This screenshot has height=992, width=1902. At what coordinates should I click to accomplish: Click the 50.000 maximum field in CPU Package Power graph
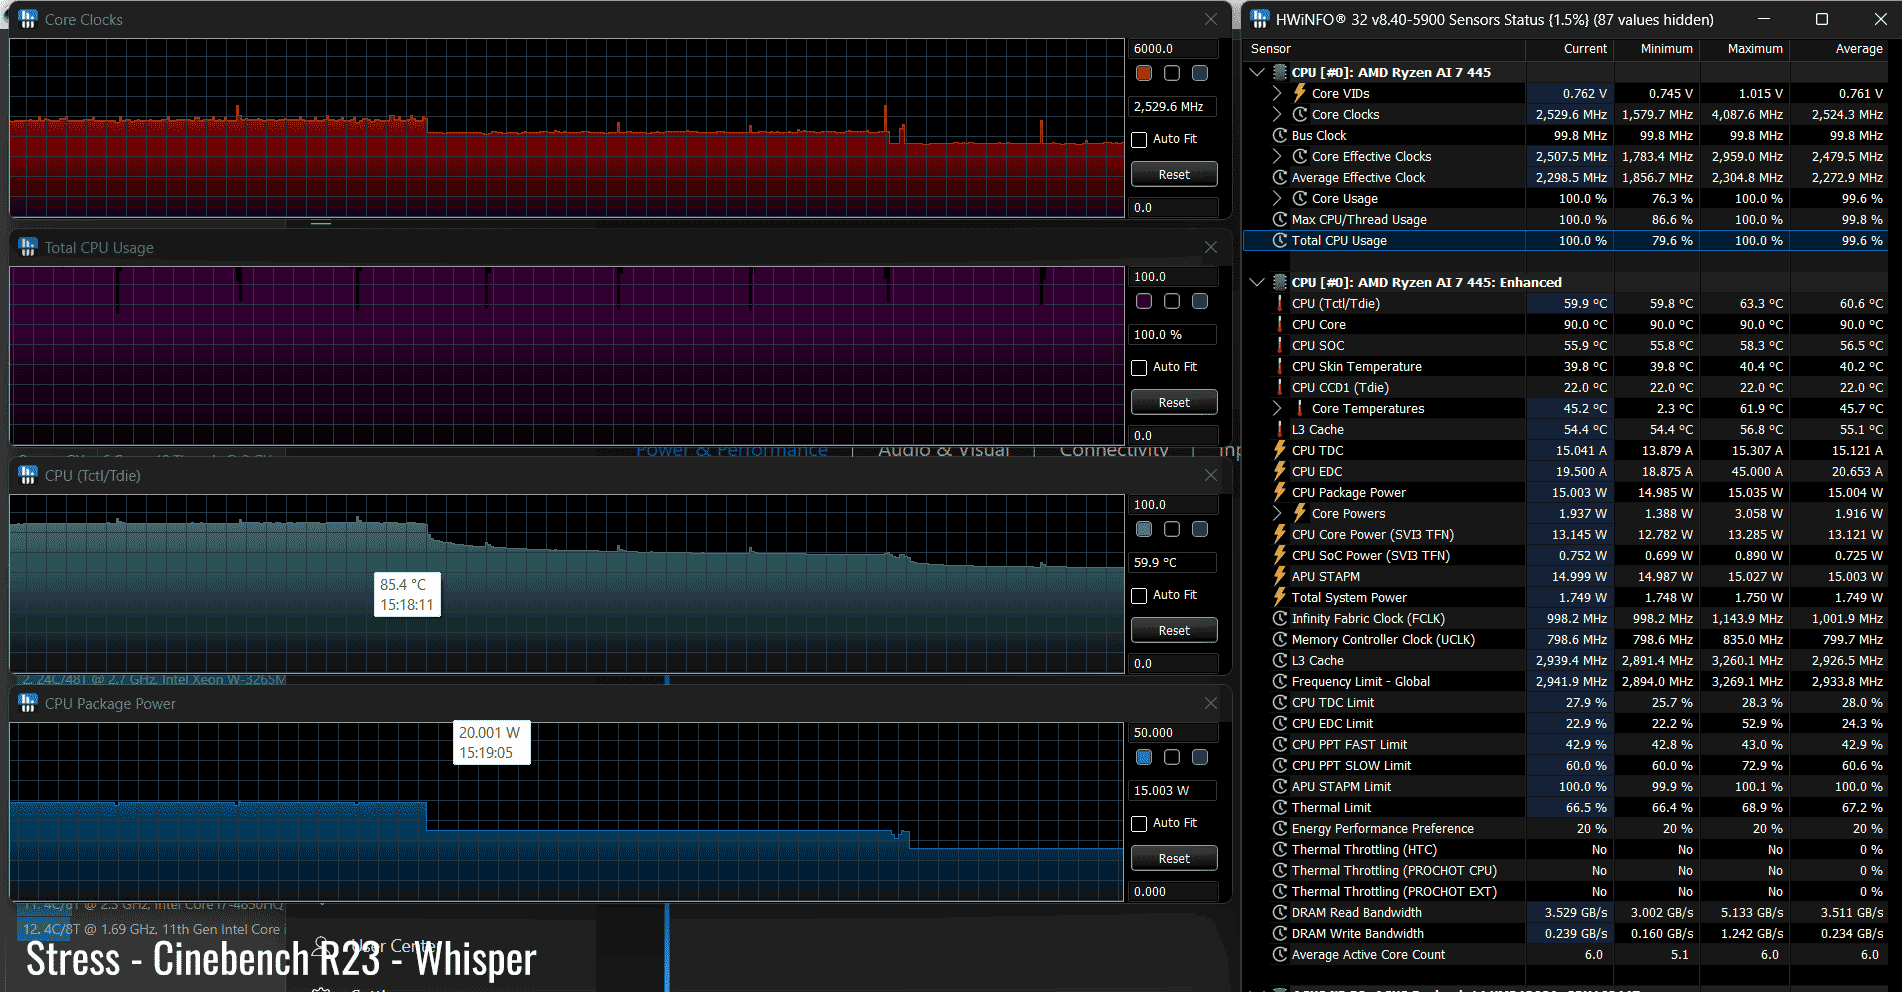1174,732
